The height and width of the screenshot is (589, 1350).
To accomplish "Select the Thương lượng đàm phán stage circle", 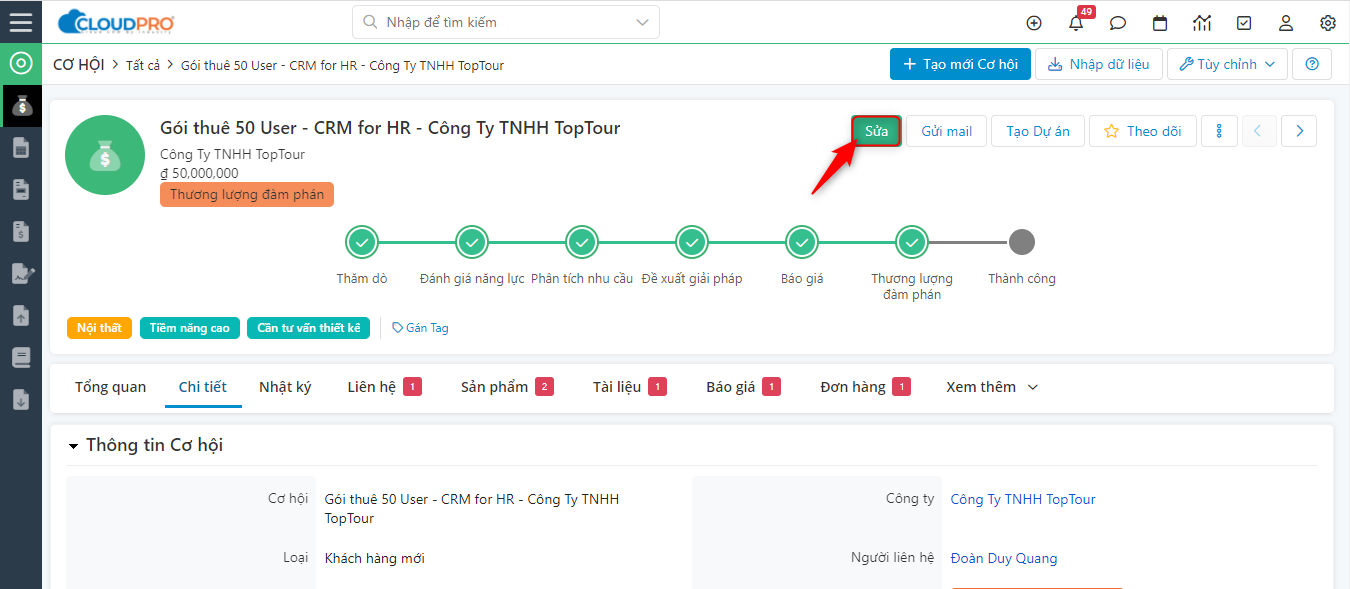I will point(912,242).
